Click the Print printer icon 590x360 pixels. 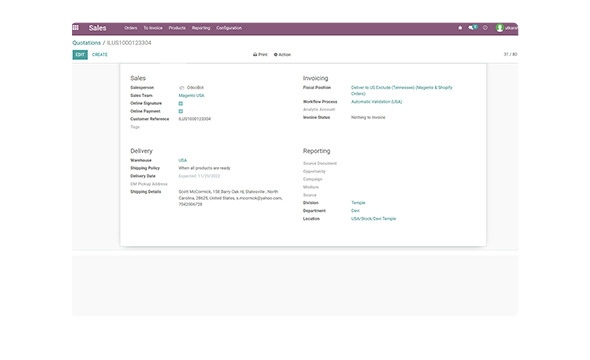pos(255,55)
